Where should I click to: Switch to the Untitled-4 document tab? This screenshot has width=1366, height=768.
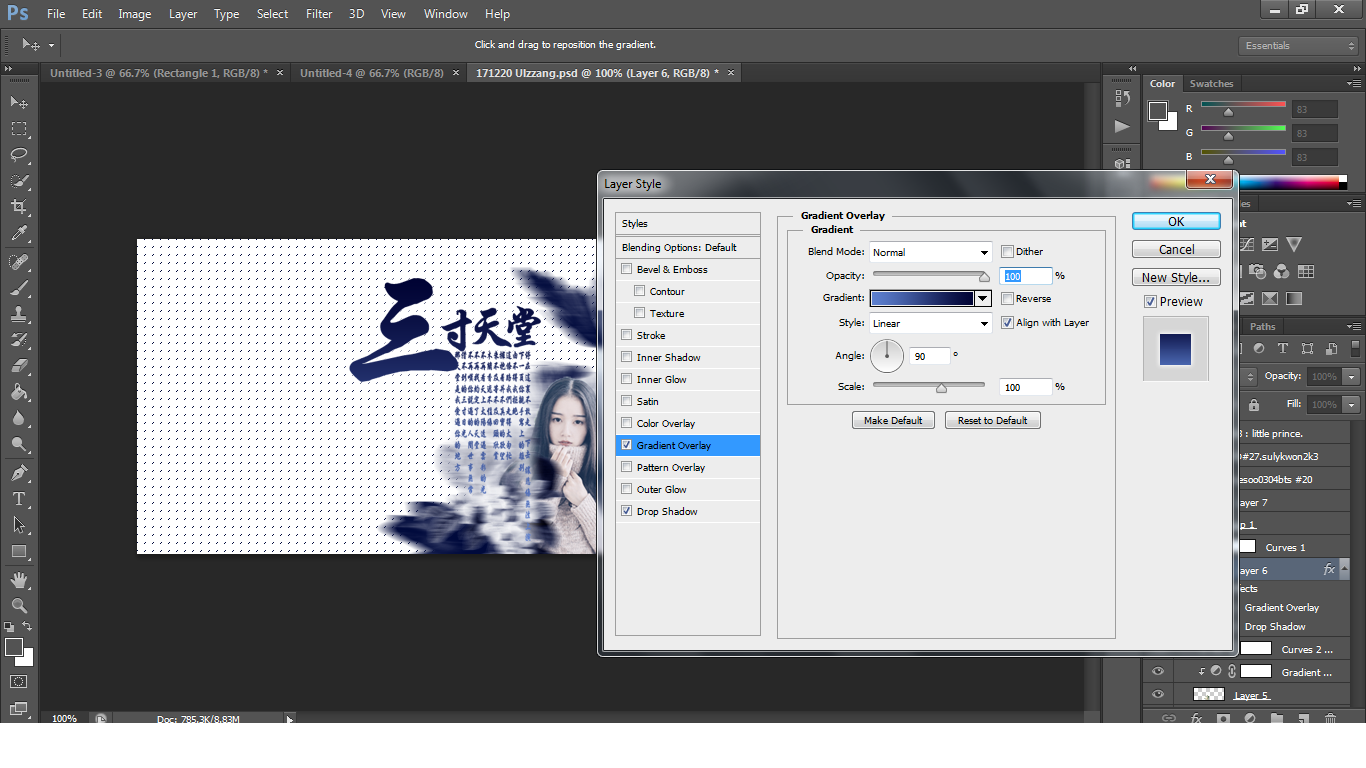click(x=371, y=73)
